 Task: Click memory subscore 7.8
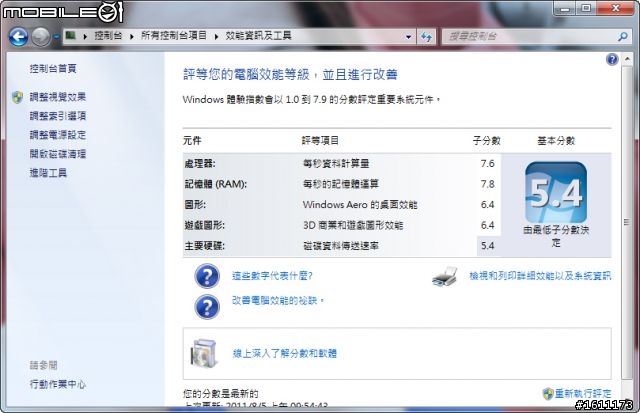coord(488,184)
